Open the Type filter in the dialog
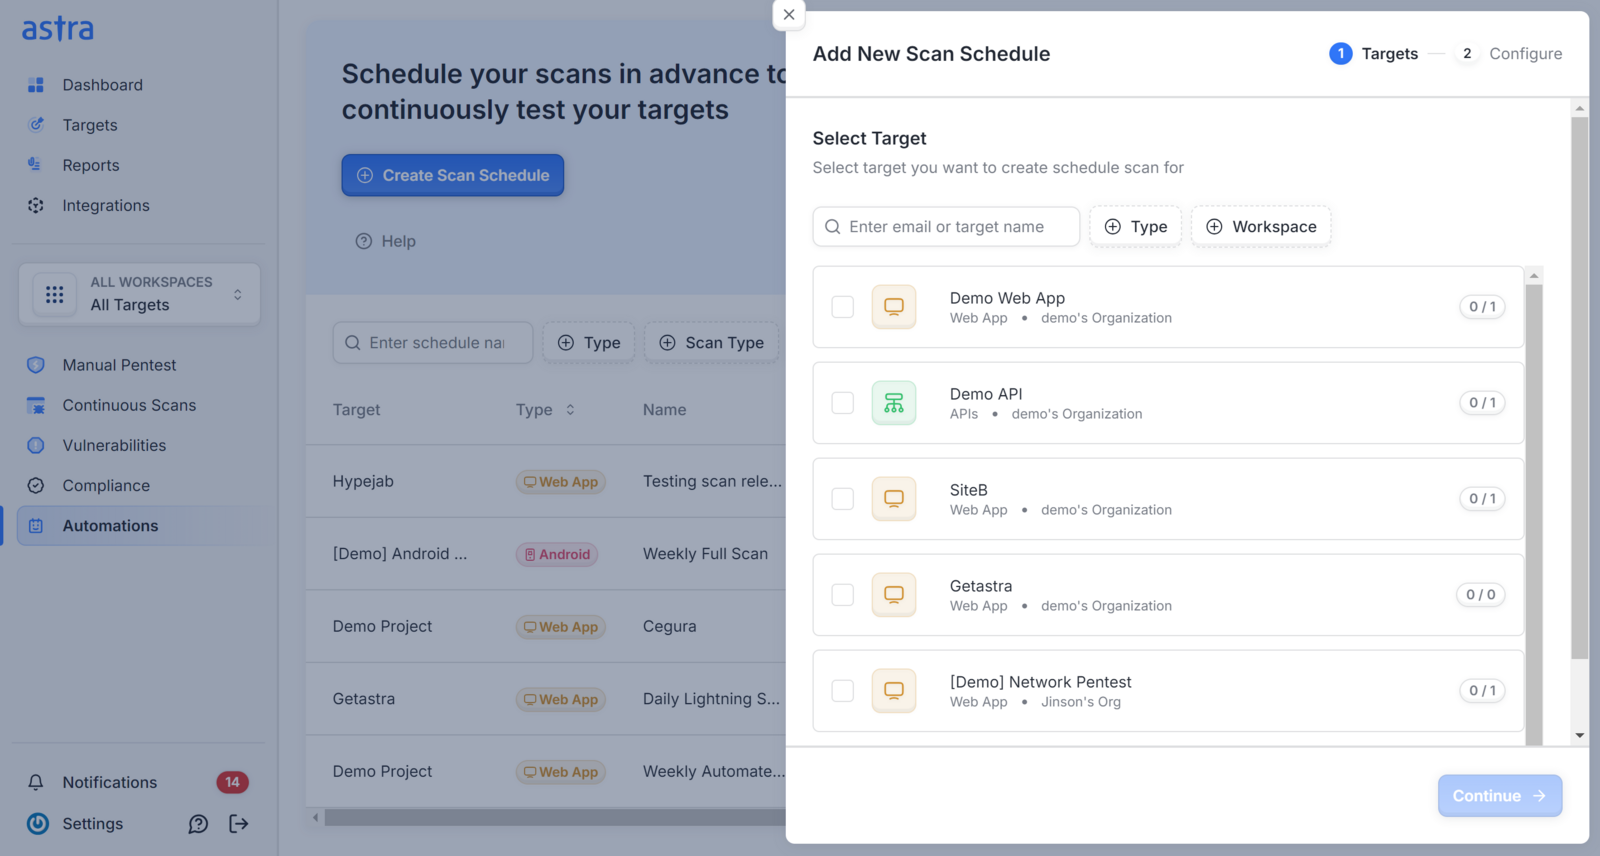1600x856 pixels. point(1136,227)
